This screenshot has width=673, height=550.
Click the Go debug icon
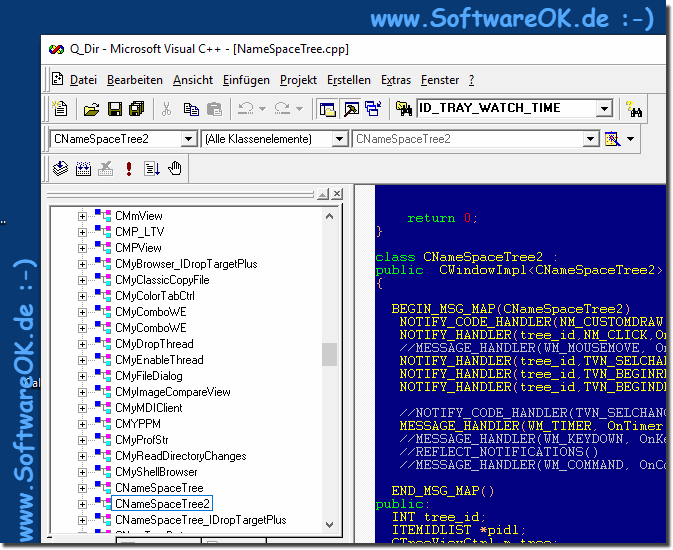point(152,168)
